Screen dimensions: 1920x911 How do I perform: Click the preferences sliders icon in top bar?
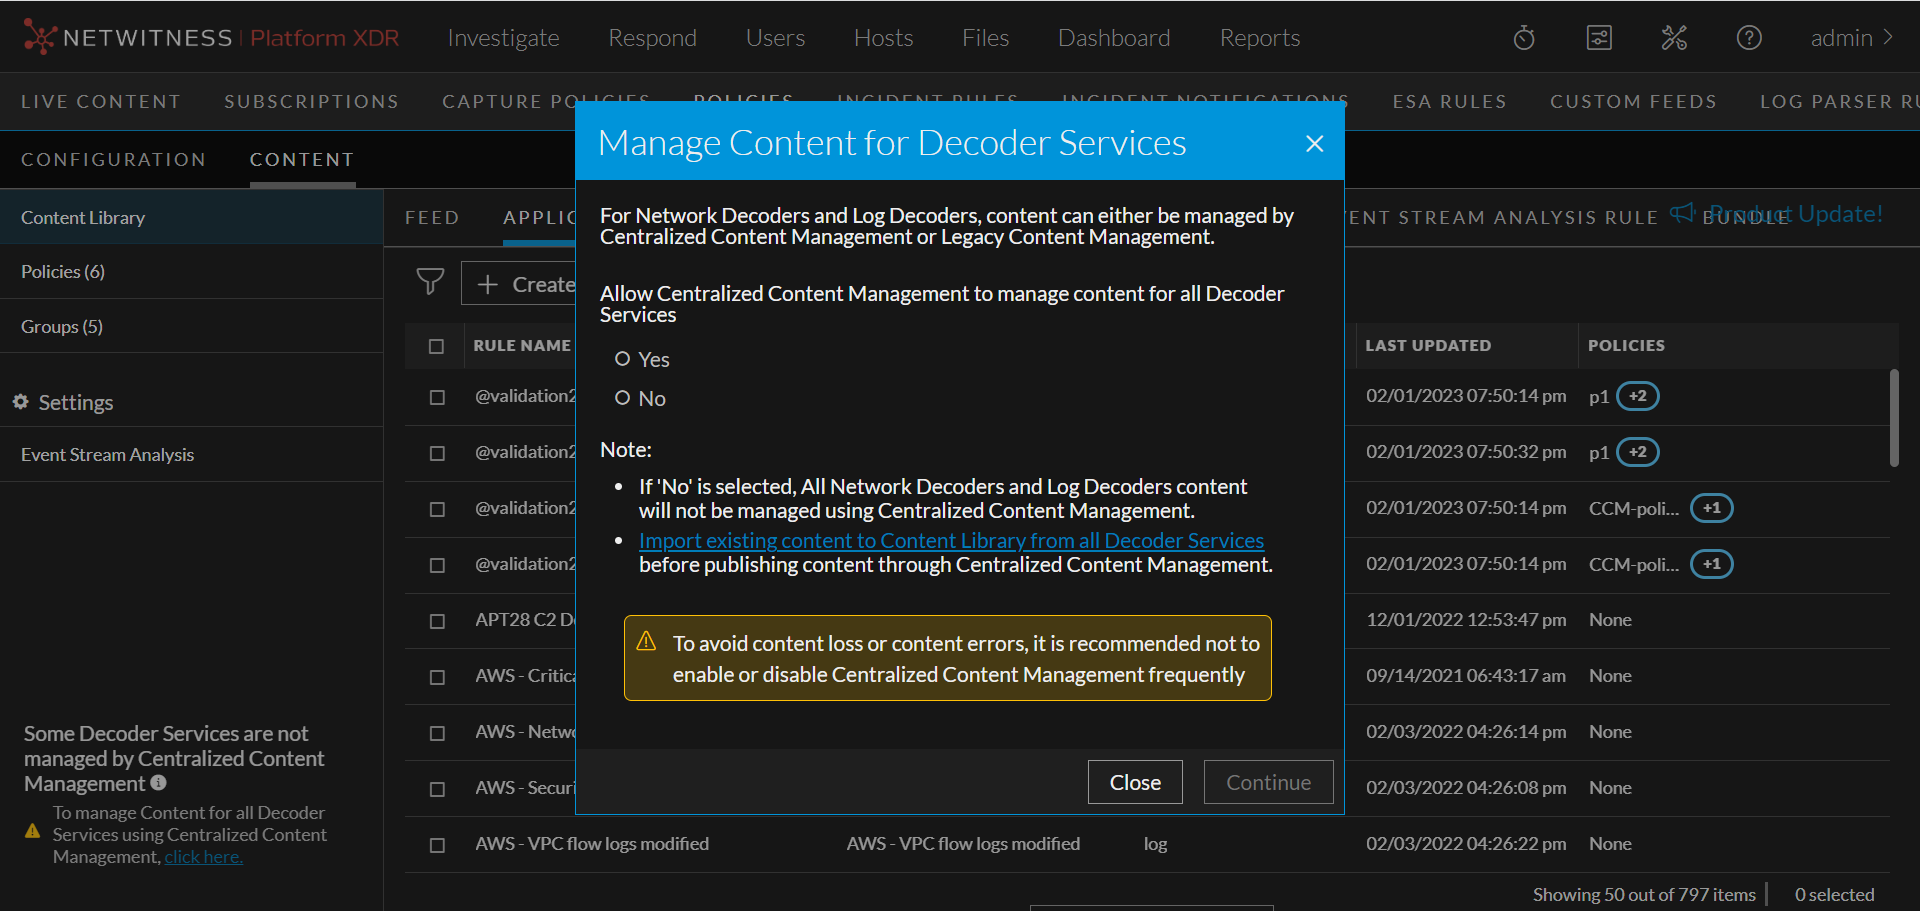coord(1598,38)
